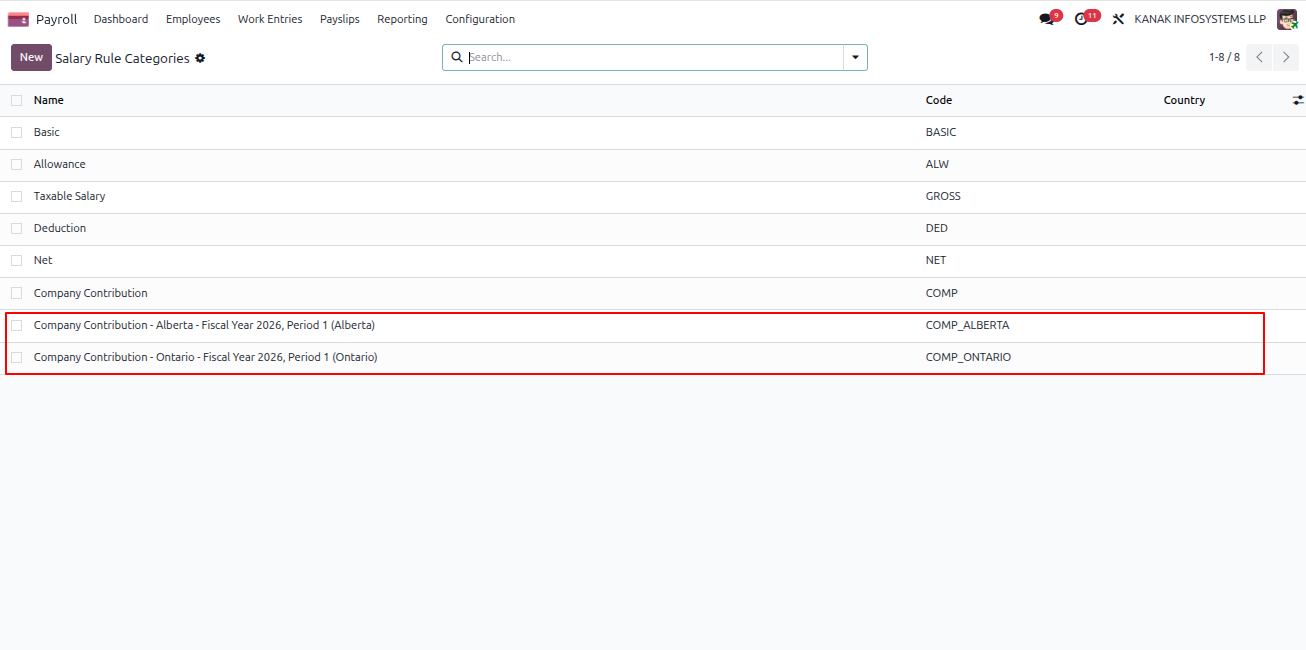This screenshot has width=1306, height=650.
Task: Click the 1-8 / 8 pager counter
Action: tap(1224, 57)
